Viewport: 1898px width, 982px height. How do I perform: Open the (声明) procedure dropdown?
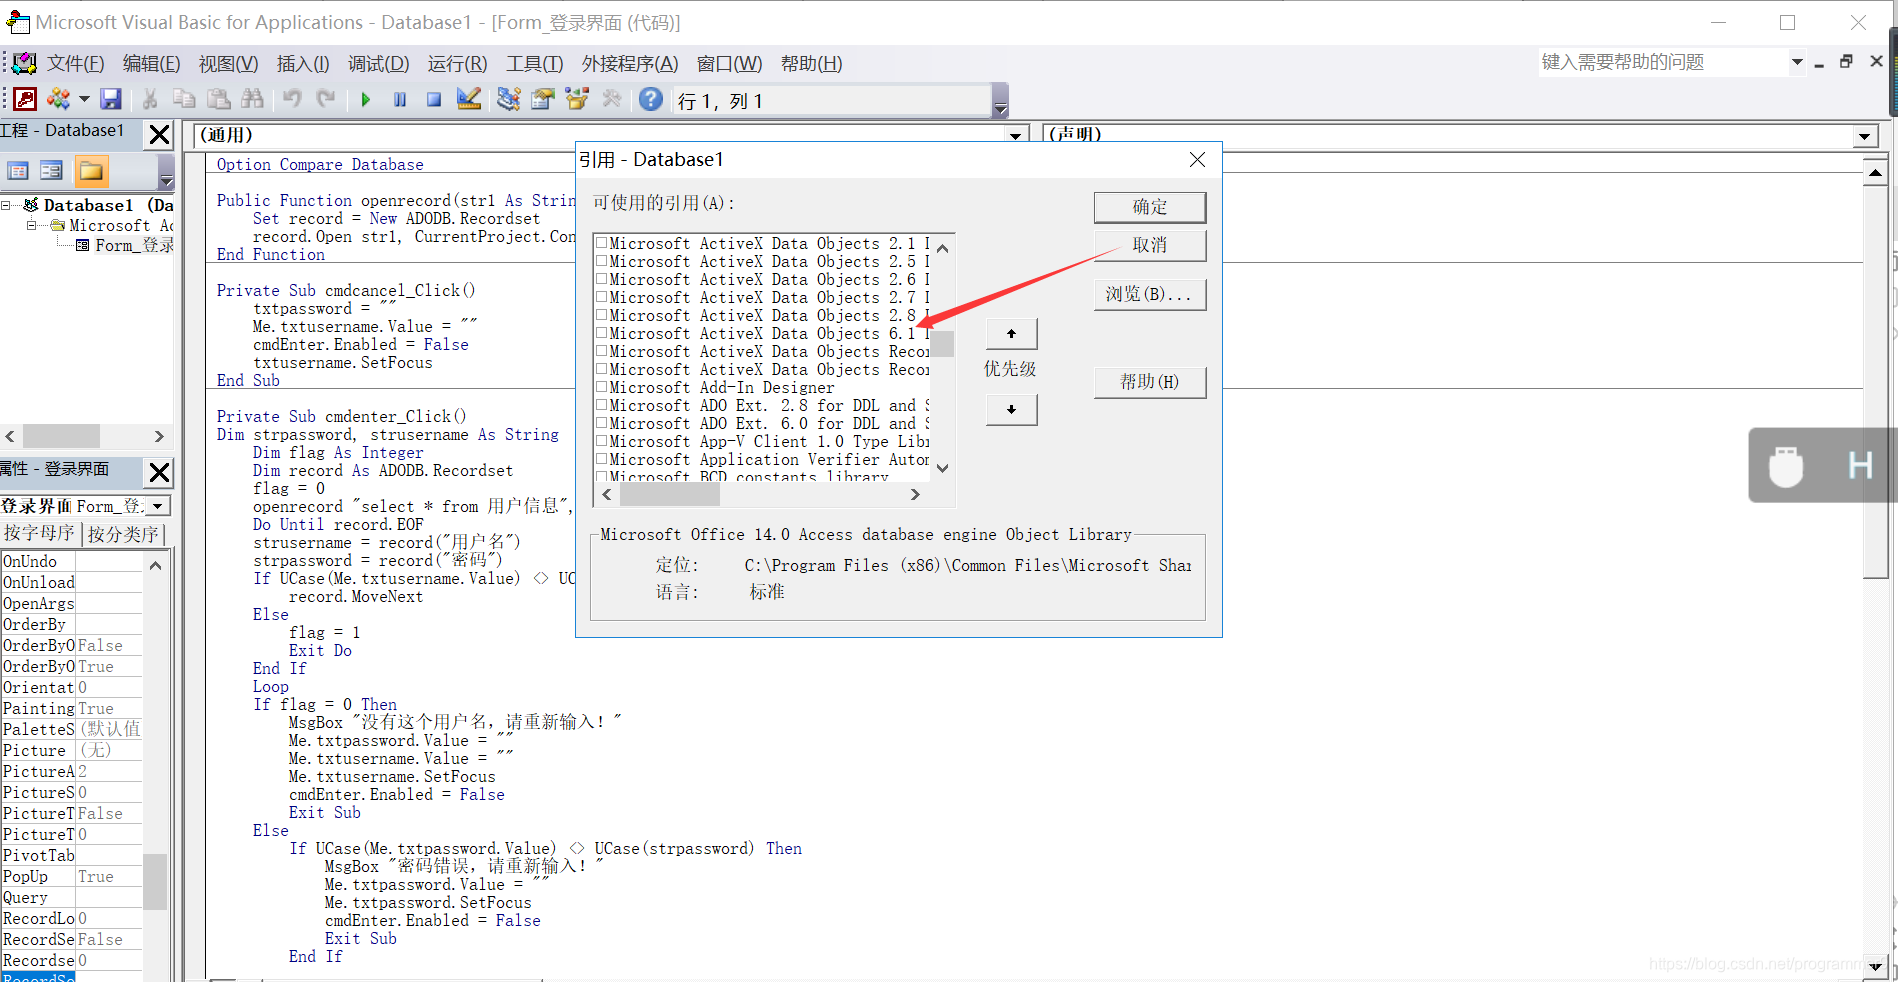(1864, 136)
